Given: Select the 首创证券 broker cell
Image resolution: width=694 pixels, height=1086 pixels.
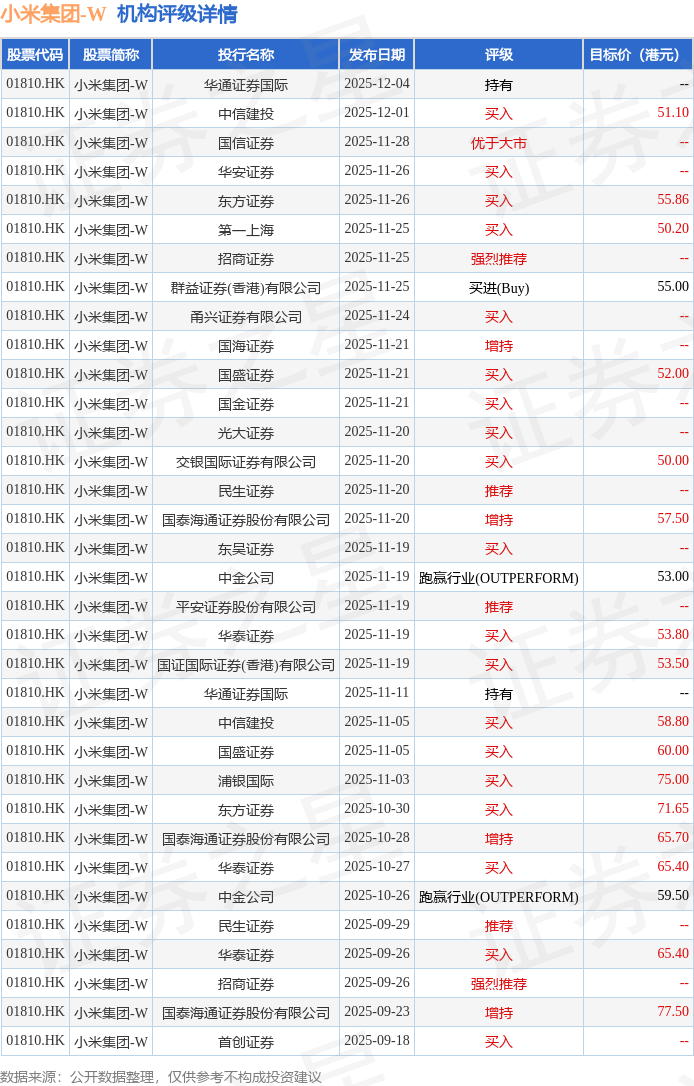Looking at the screenshot, I should coord(246,1042).
